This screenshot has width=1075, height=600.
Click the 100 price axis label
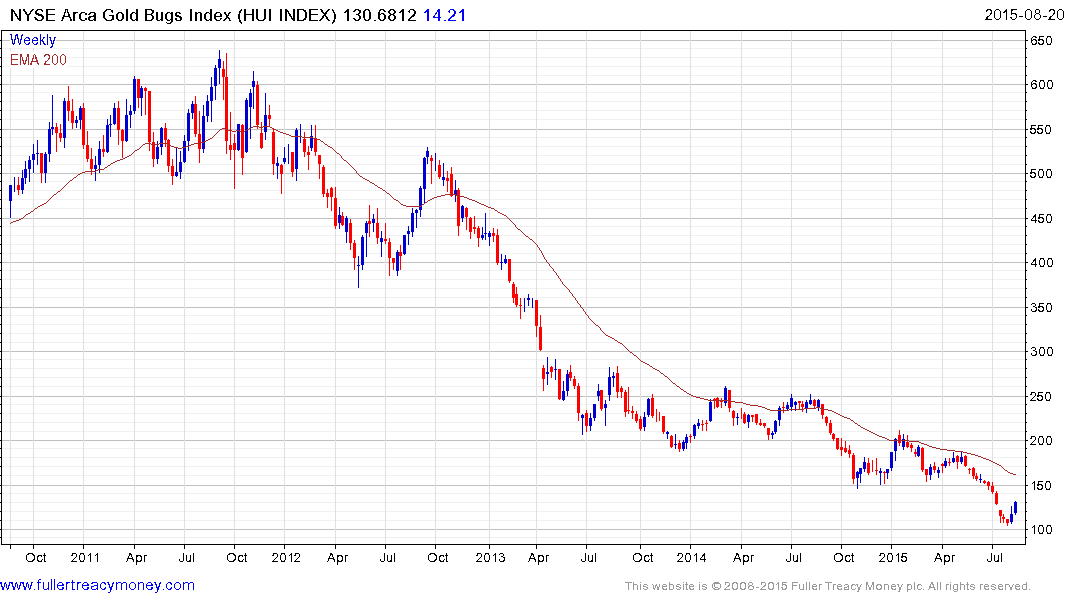click(1041, 529)
